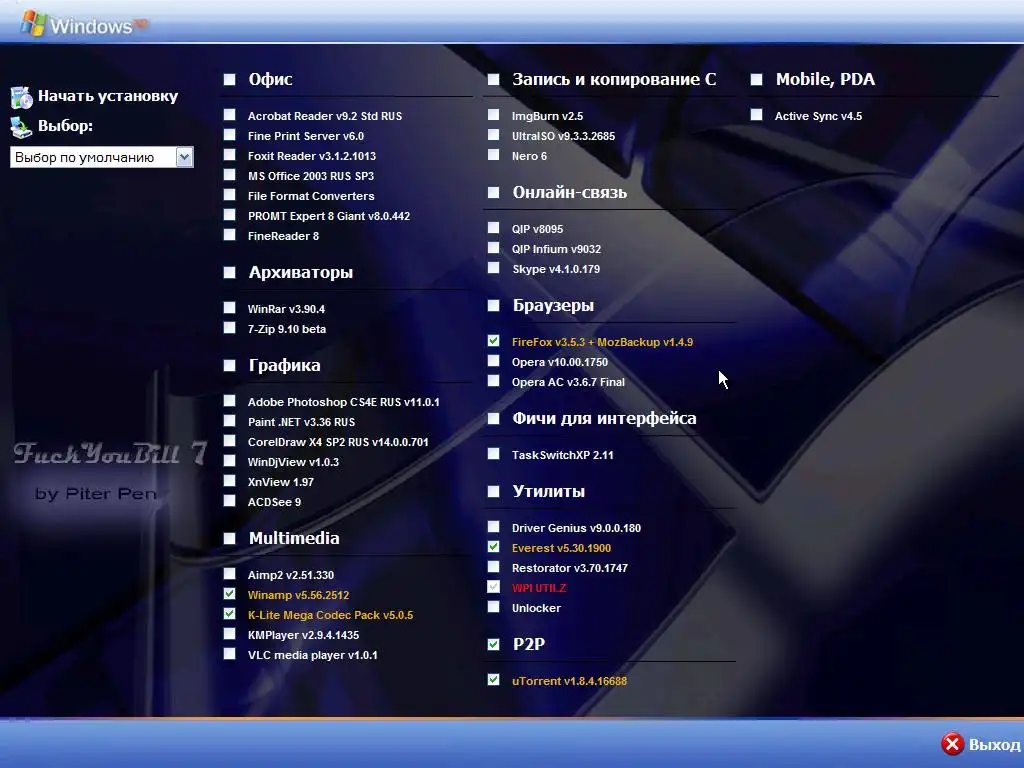Enable WinRar v3.90.4 checkbox
Screen dimensions: 1024x768
point(229,308)
